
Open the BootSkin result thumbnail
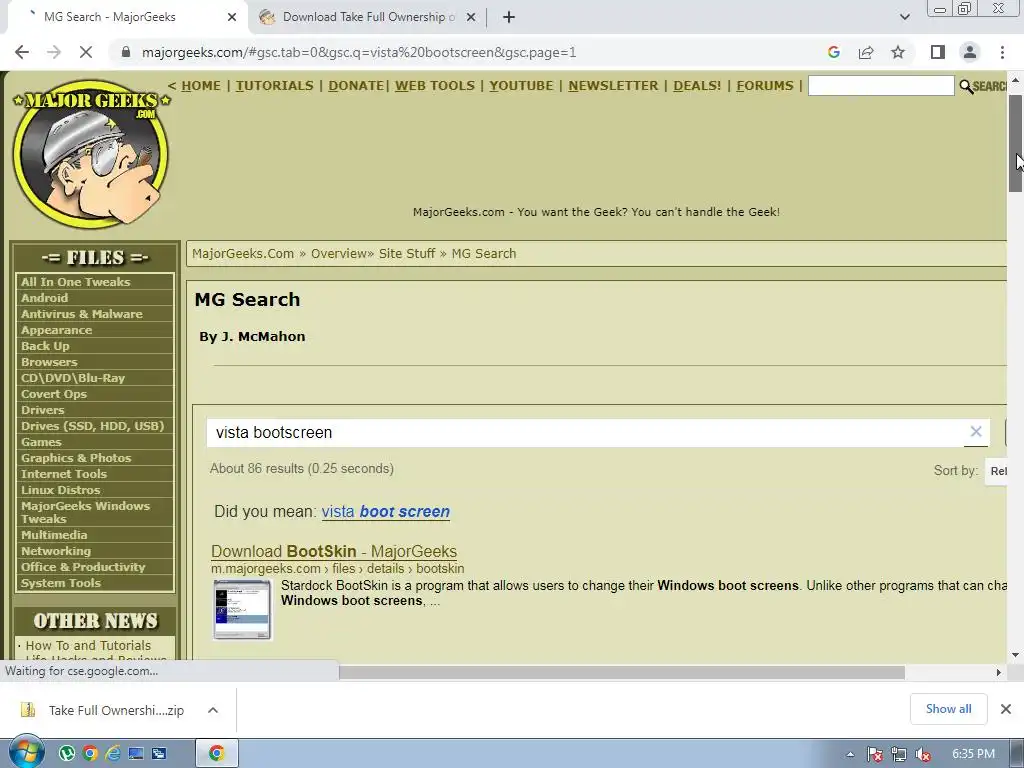pos(242,609)
